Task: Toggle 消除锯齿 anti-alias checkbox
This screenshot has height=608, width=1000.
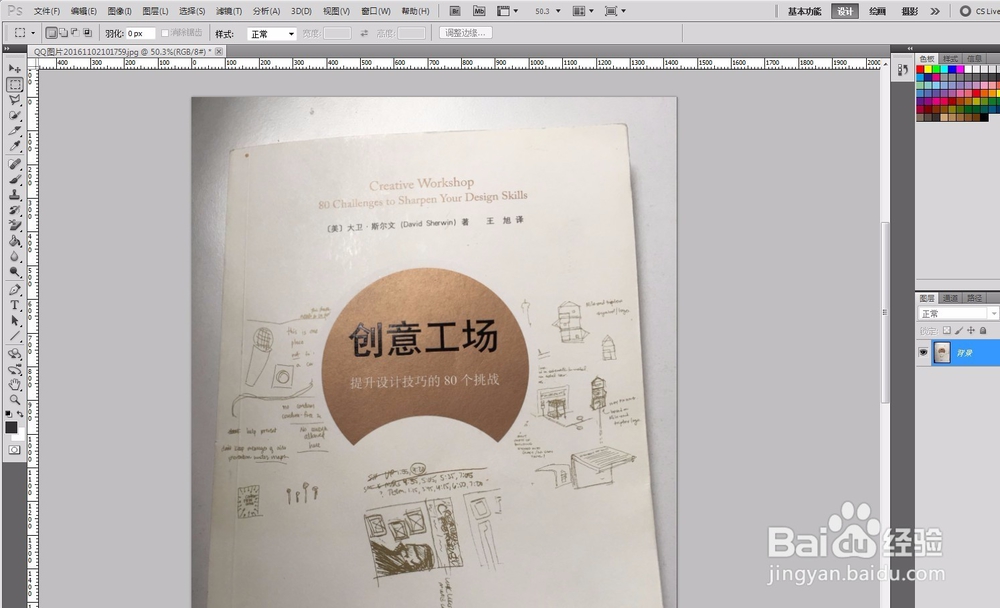Action: (x=165, y=33)
